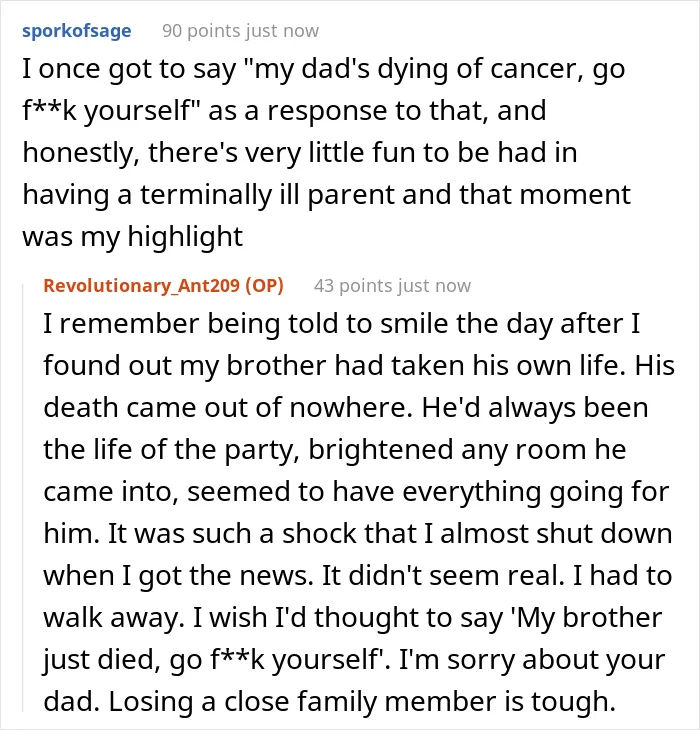Open the sporkofsage user profile

(x=77, y=31)
